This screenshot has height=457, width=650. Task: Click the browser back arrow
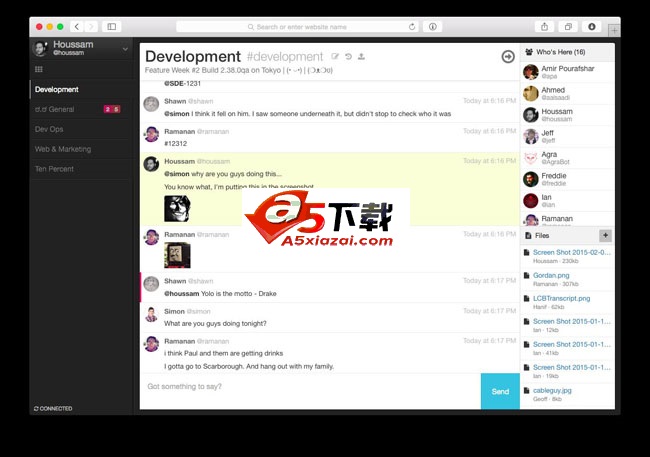coord(77,27)
